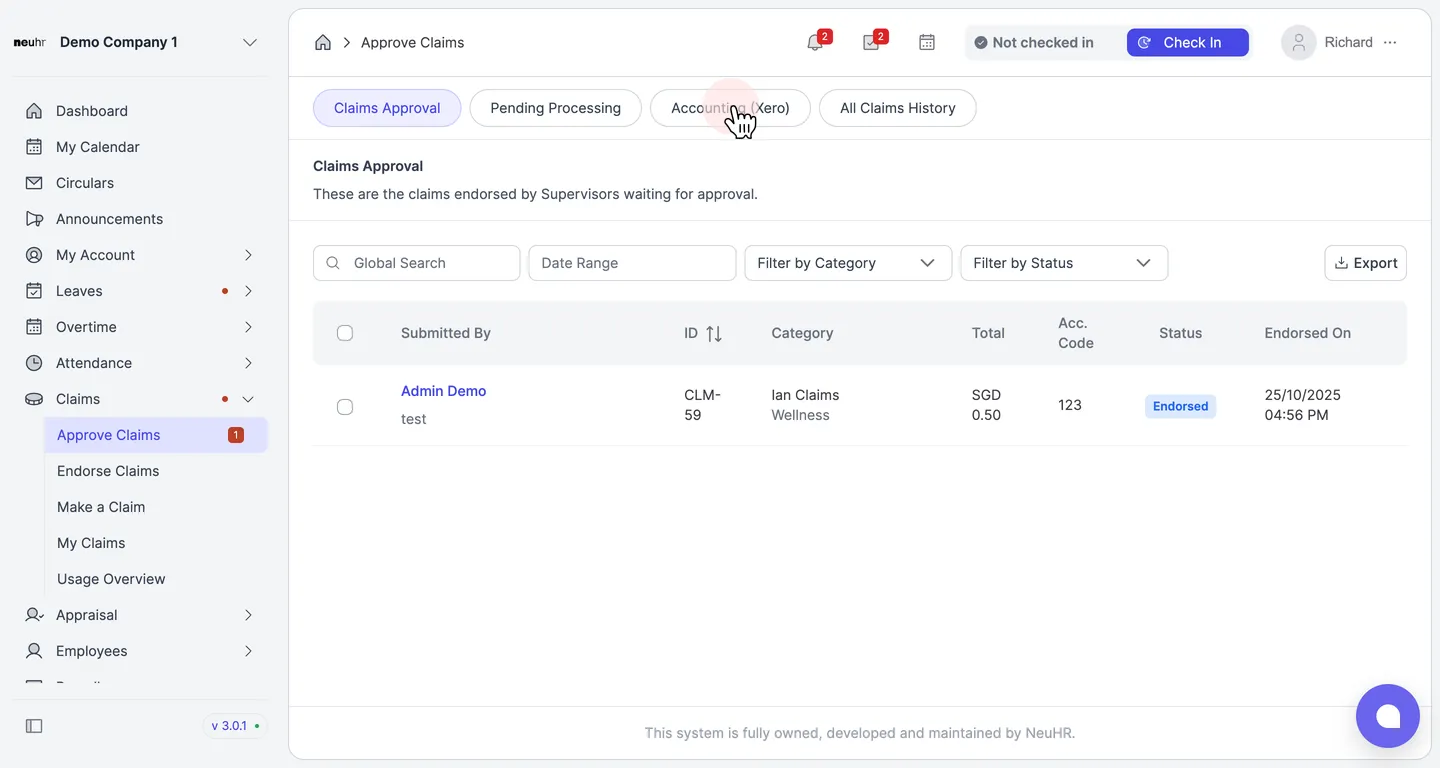Click the 123 account code cell
The image size is (1440, 768).
coord(1070,405)
